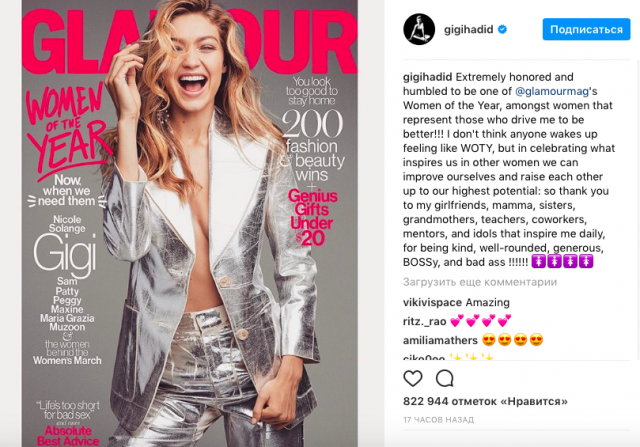The height and width of the screenshot is (447, 640).
Task: Click the heart like icon
Action: pyautogui.click(x=413, y=378)
